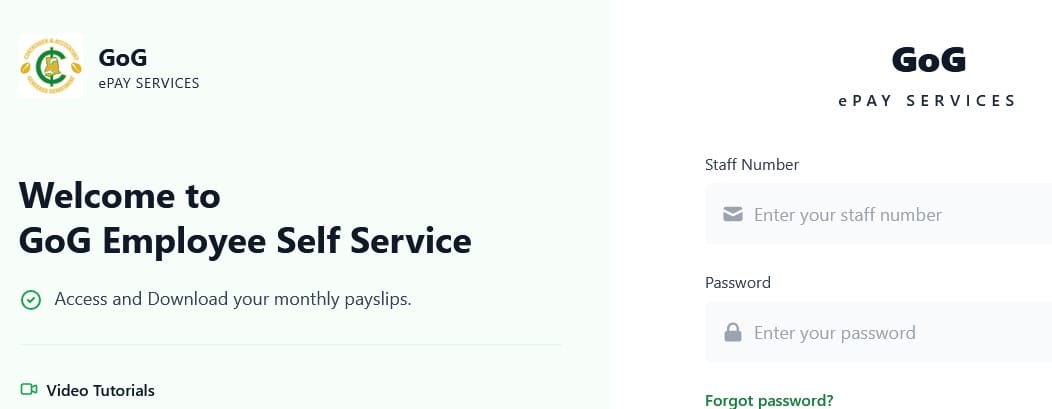Viewport: 1052px width, 409px height.
Task: Click the GoG crest logo image
Action: (50, 67)
